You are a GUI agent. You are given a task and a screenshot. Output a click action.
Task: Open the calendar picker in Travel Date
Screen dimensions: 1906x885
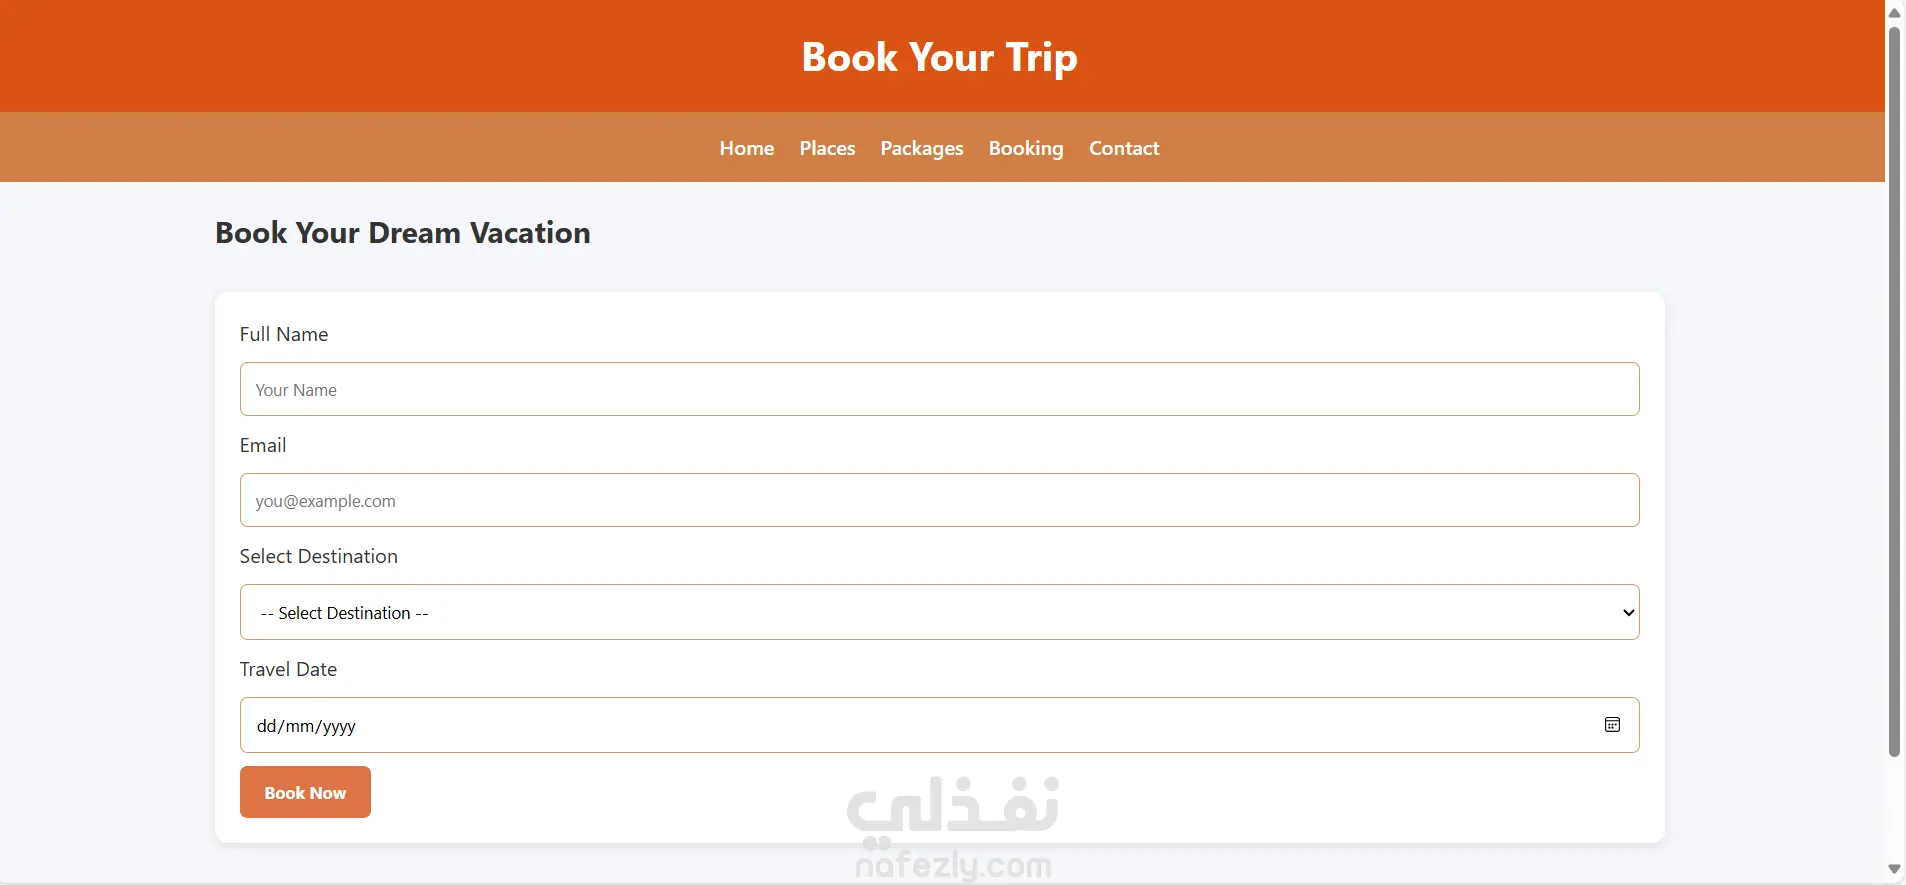pos(1612,725)
